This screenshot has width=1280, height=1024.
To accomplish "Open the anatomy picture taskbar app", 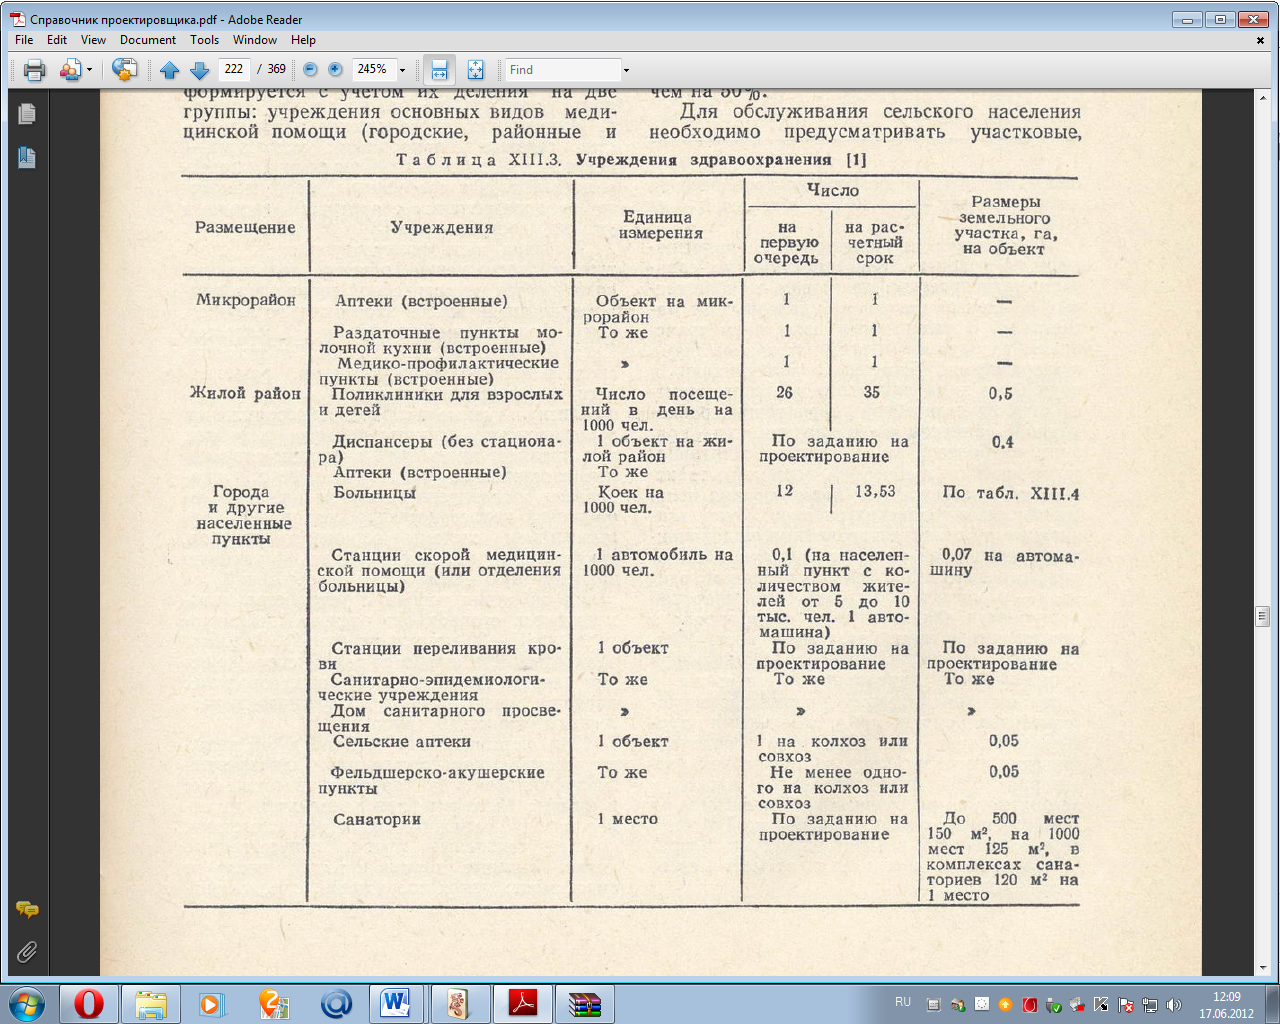I will click(x=459, y=1003).
